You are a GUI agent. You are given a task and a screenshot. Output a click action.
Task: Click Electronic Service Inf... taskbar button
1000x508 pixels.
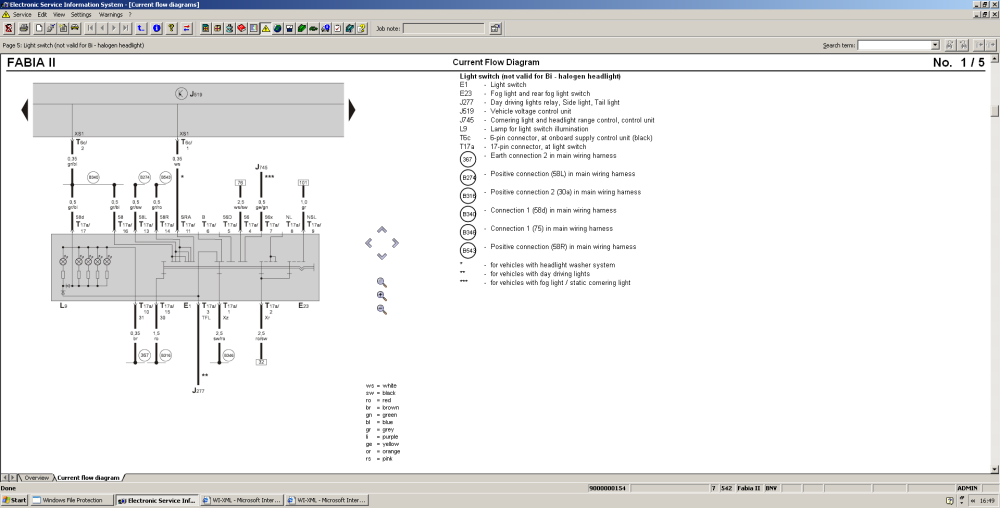pyautogui.click(x=157, y=500)
